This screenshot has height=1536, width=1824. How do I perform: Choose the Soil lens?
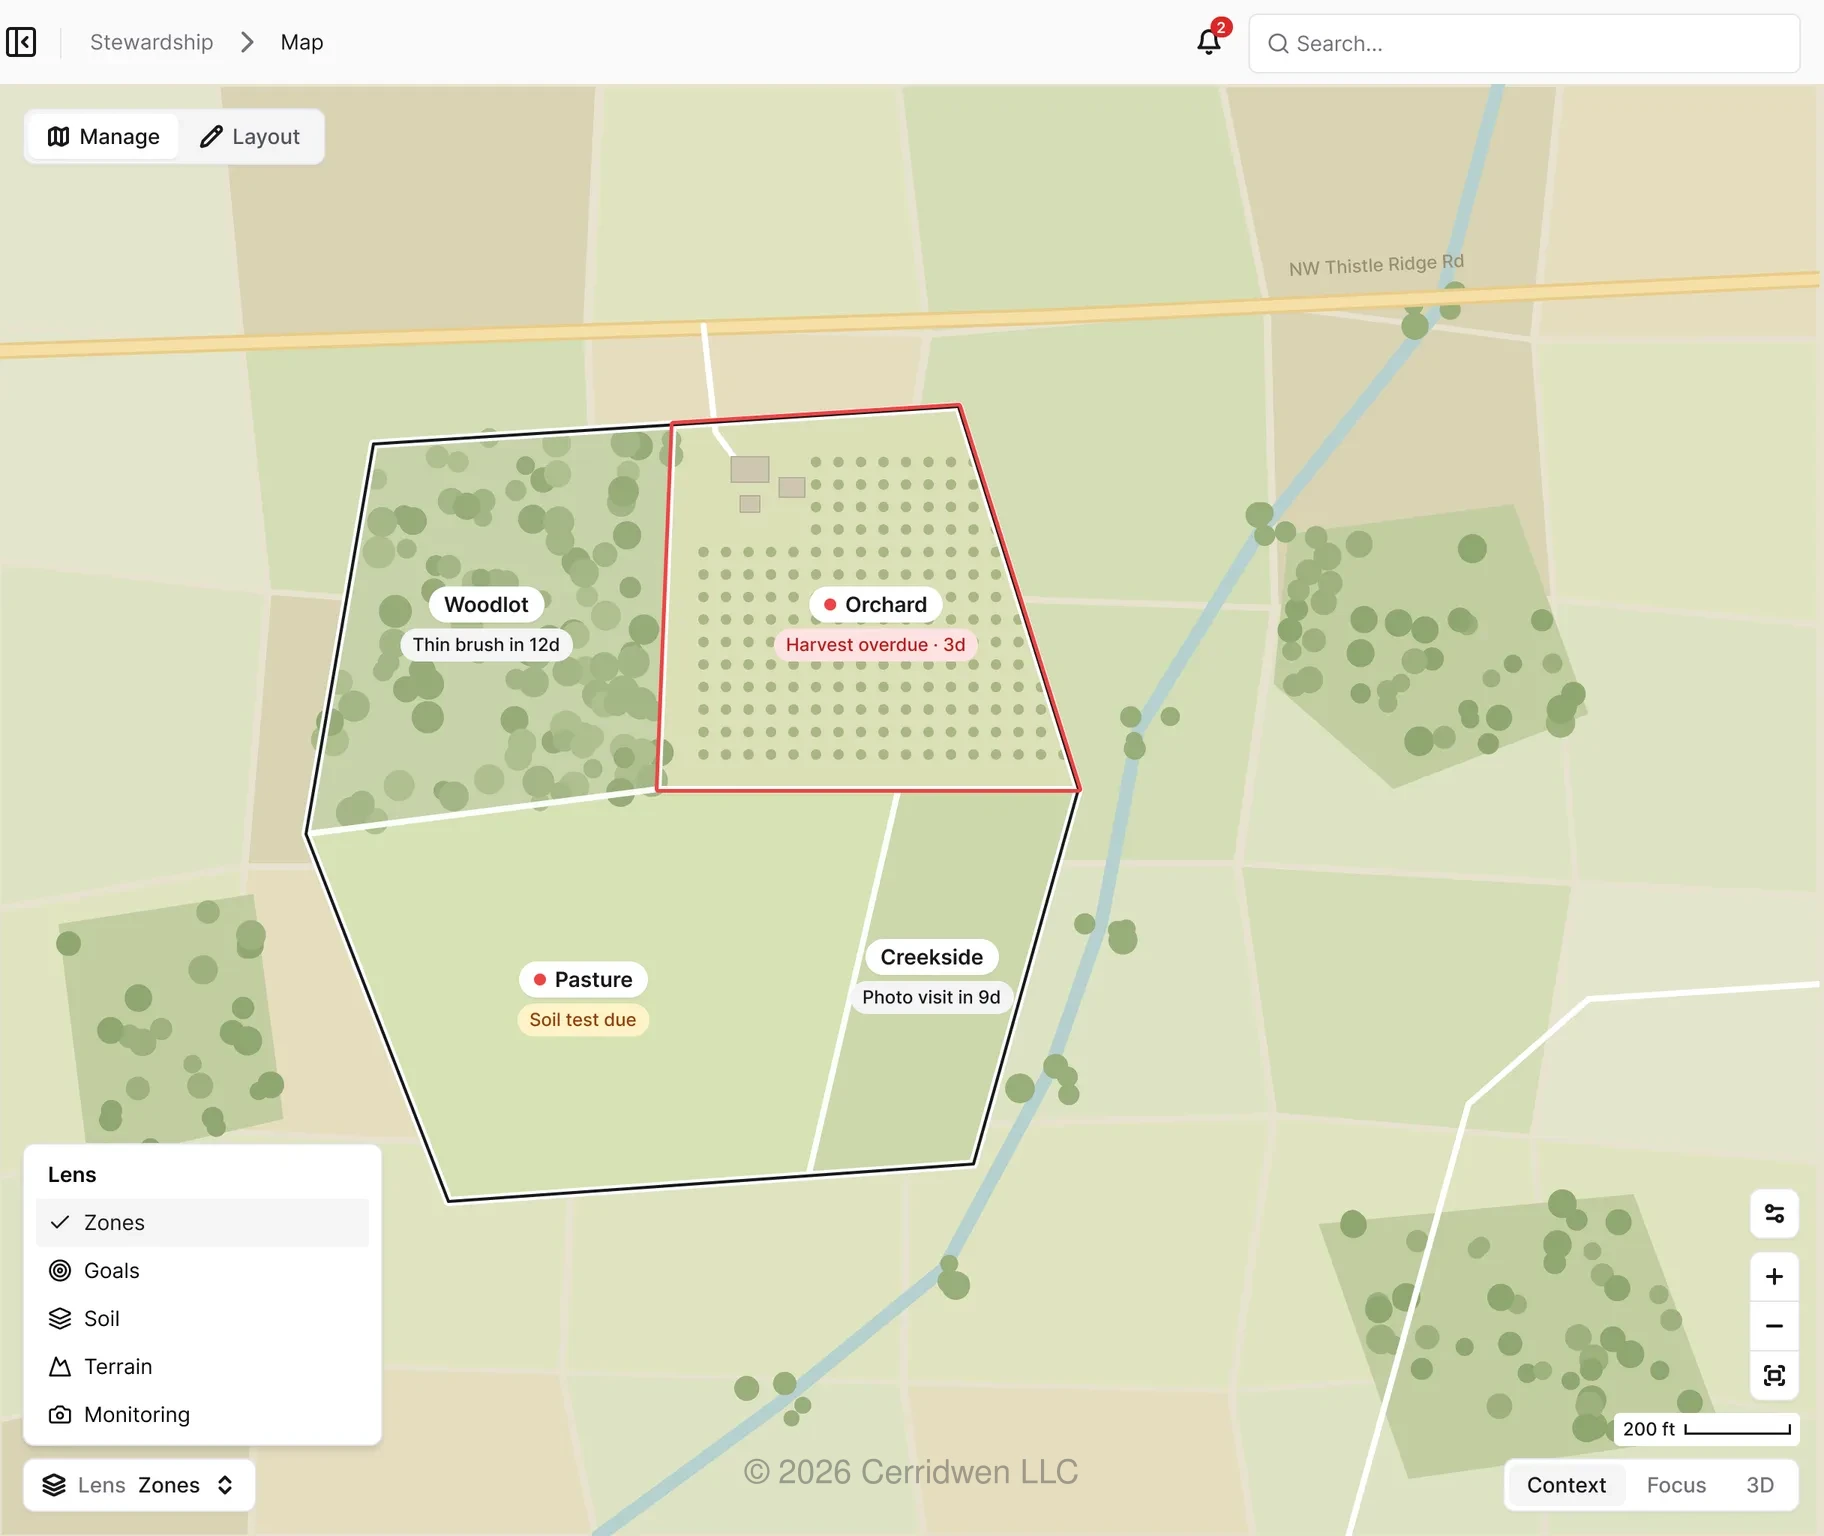coord(202,1318)
